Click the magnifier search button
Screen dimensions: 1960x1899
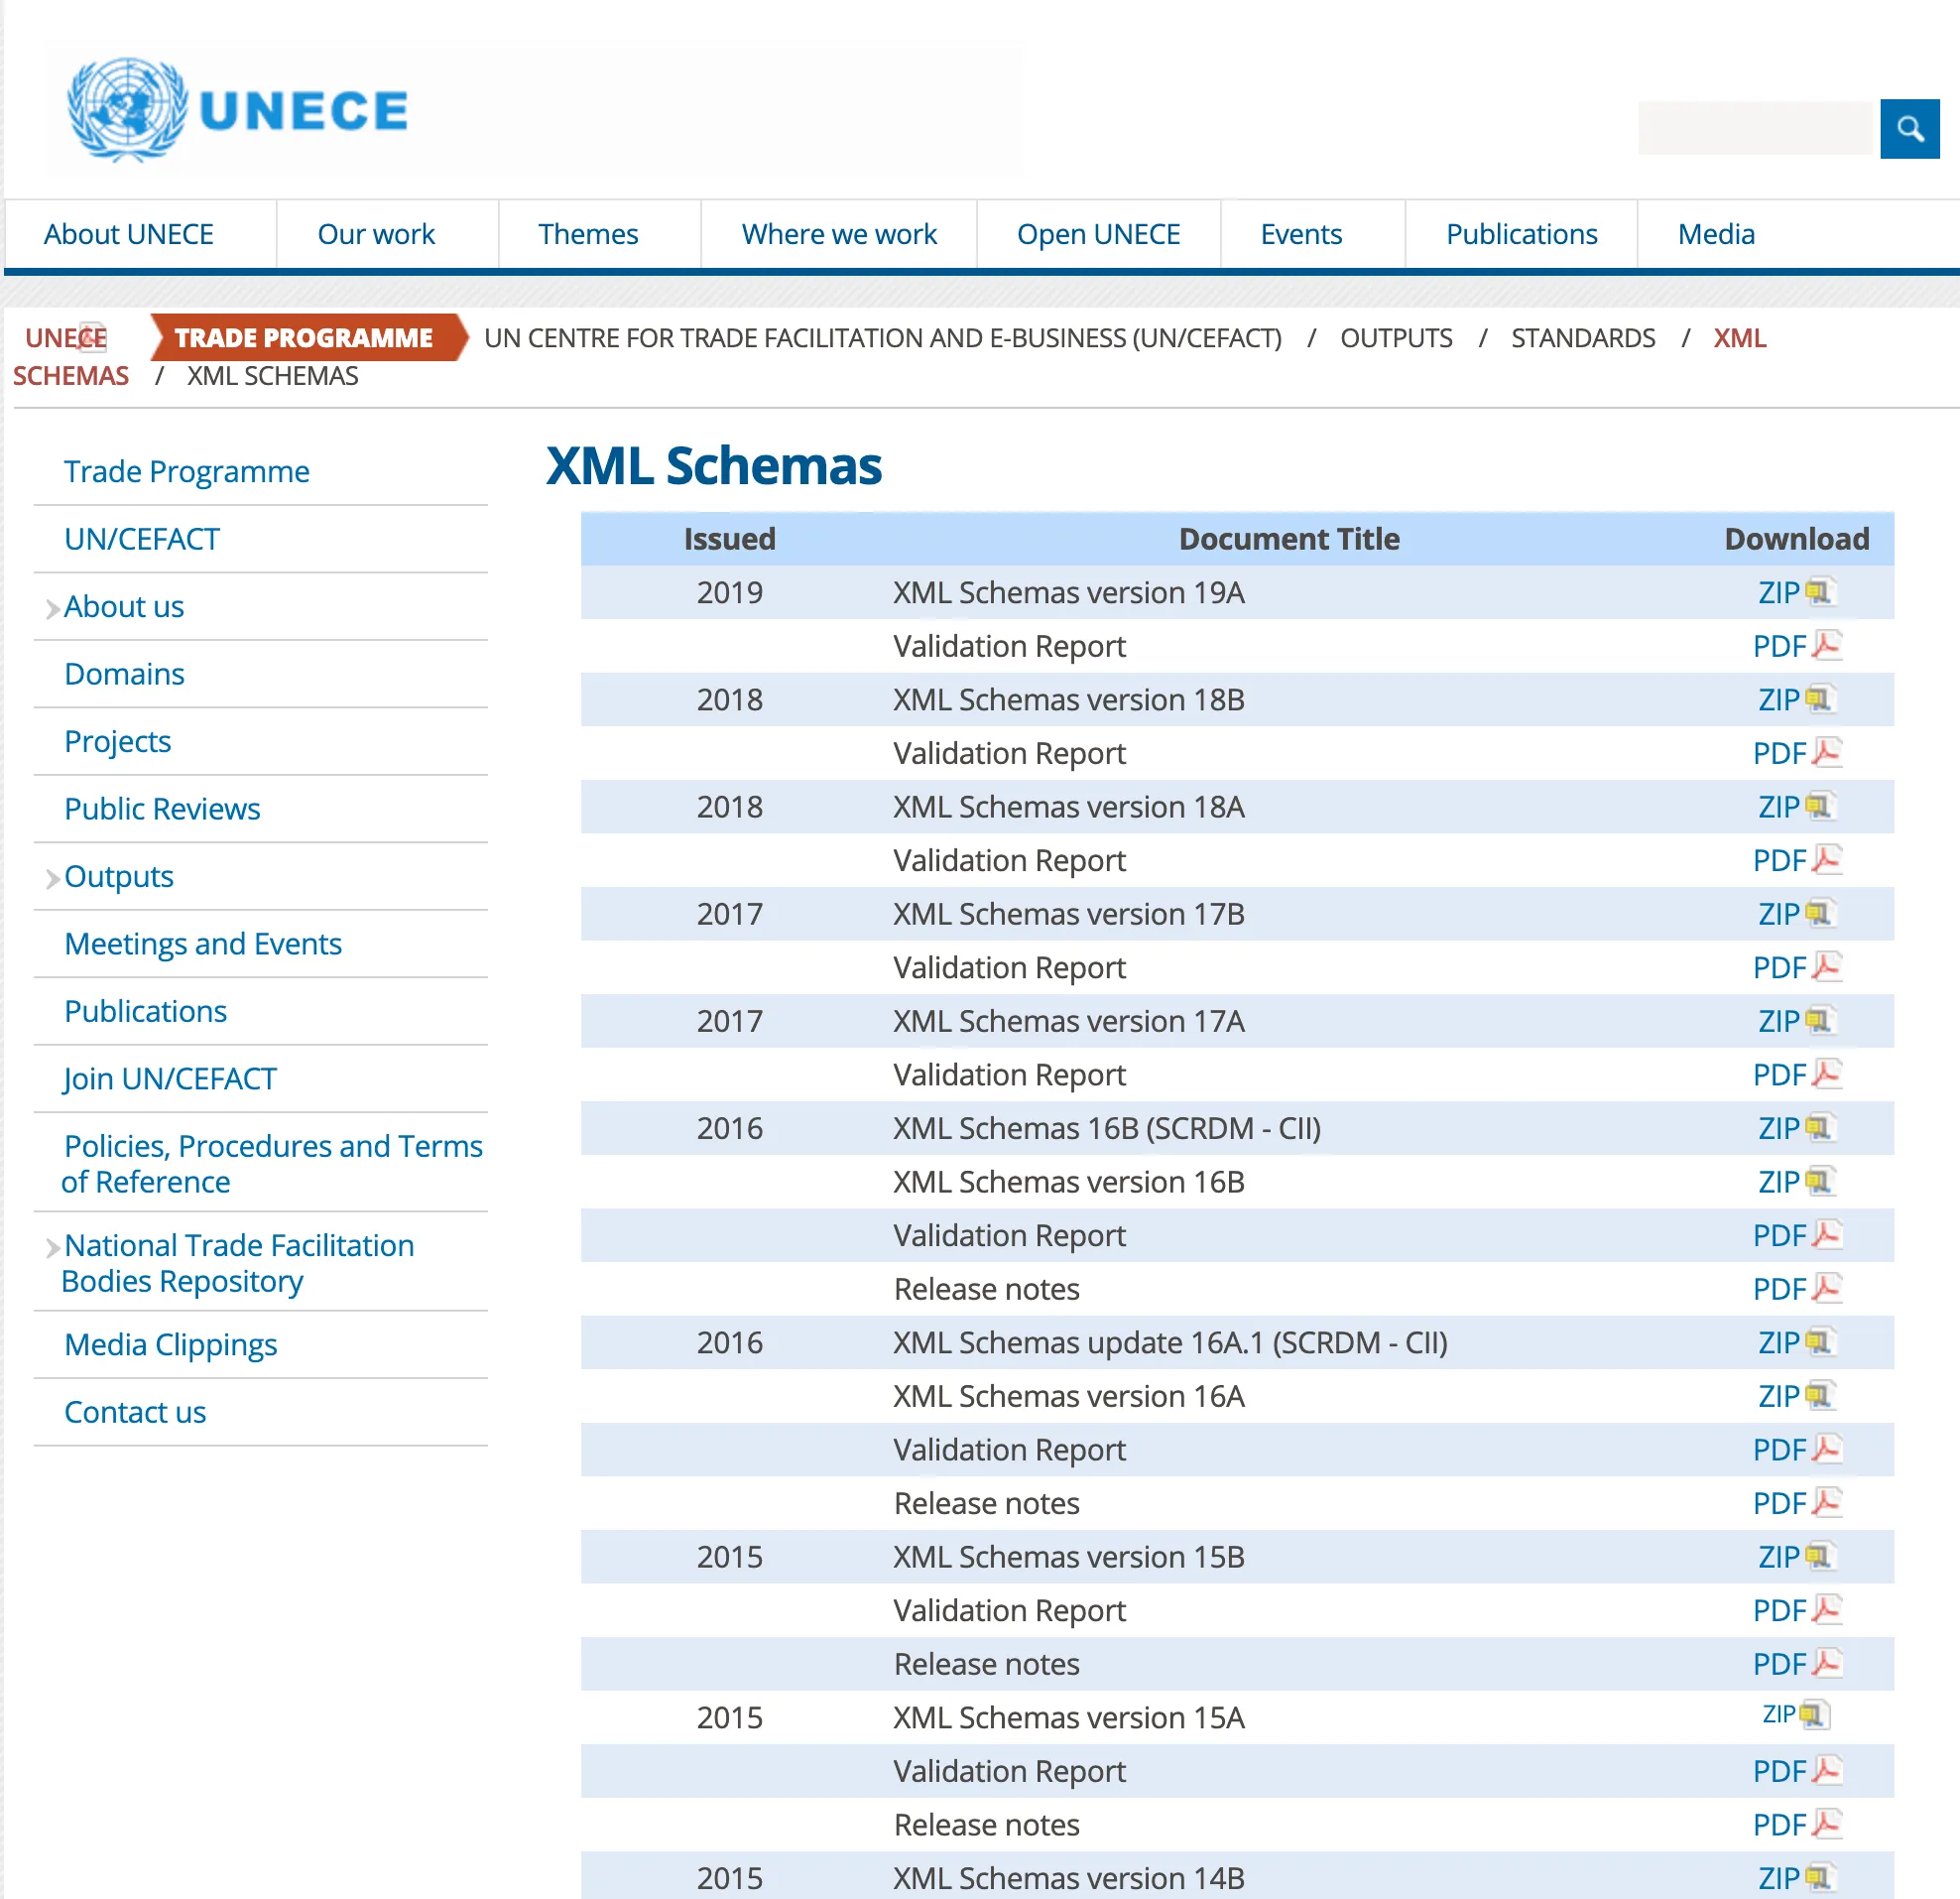coord(1908,128)
